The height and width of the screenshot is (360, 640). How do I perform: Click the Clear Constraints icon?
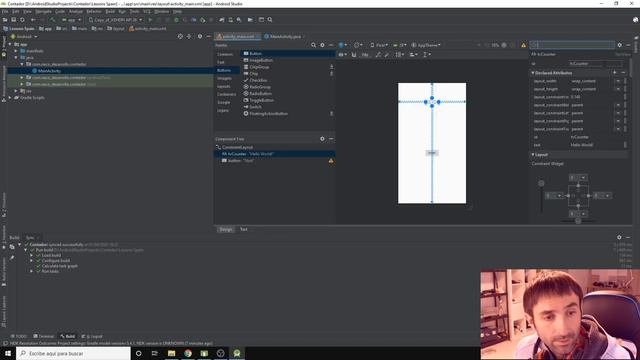click(x=378, y=55)
